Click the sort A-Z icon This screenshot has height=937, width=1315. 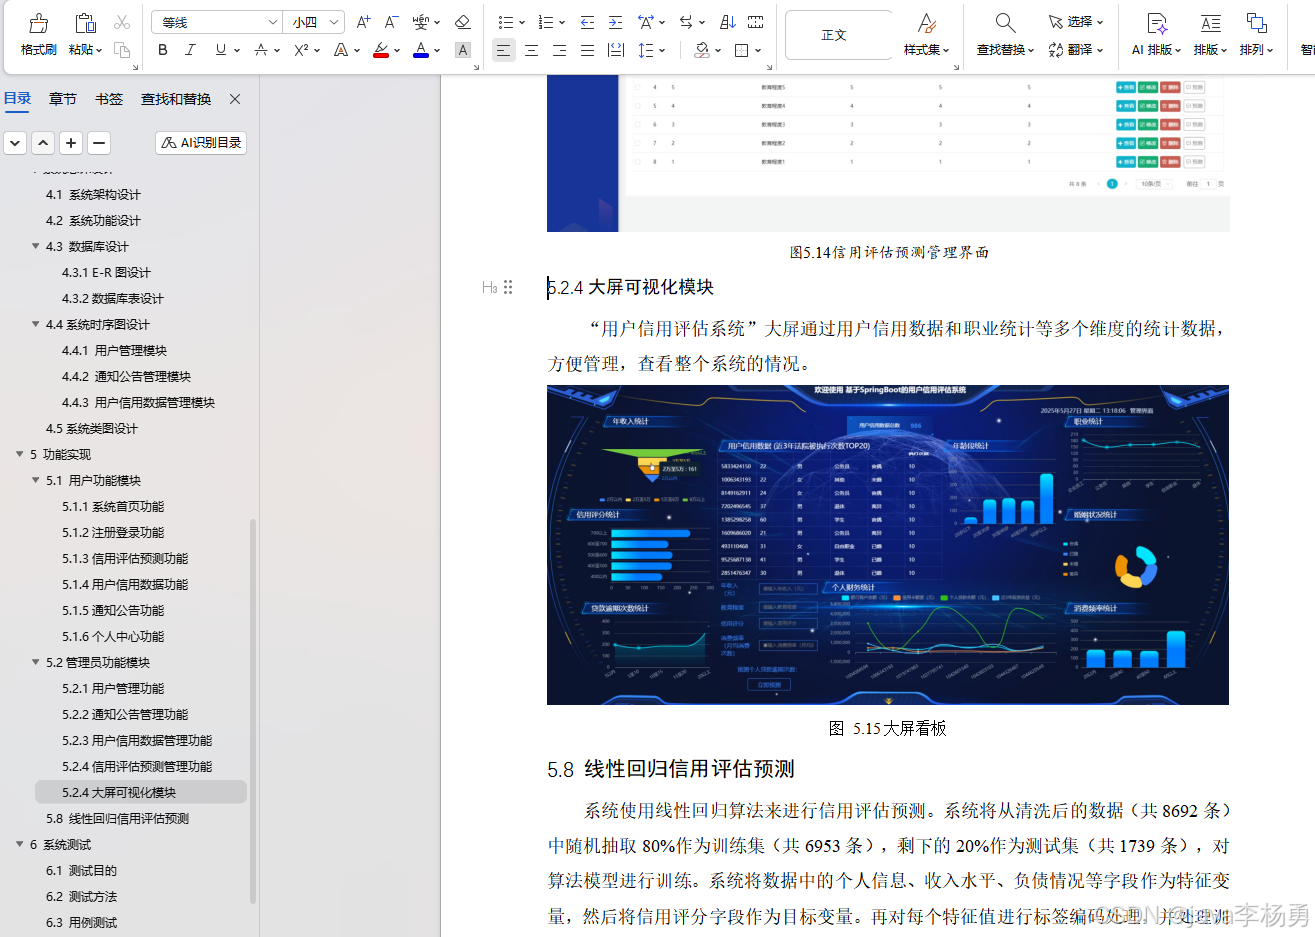click(728, 22)
